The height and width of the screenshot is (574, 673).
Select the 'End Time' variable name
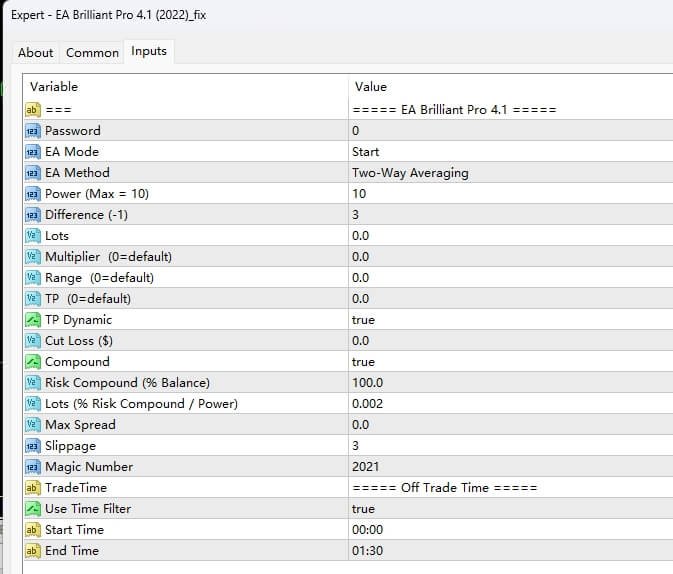[72, 551]
